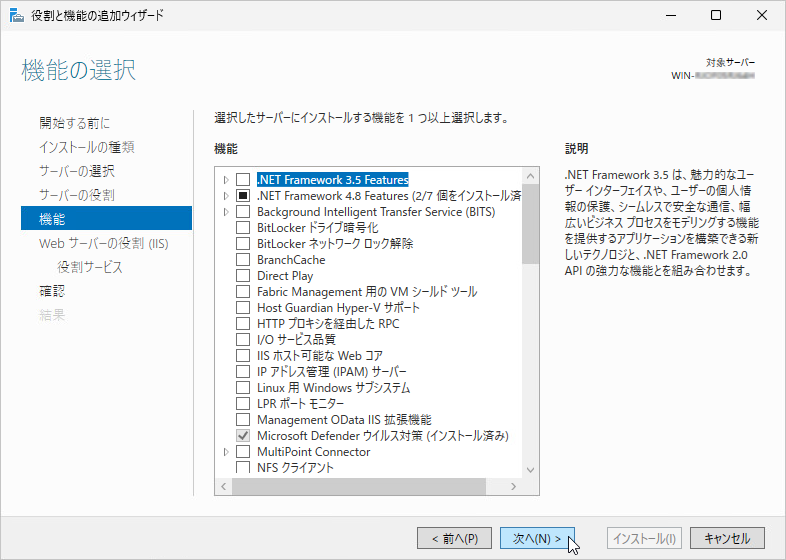Viewport: 786px width, 560px height.
Task: Open the 確認 step in sidebar
Action: [52, 291]
